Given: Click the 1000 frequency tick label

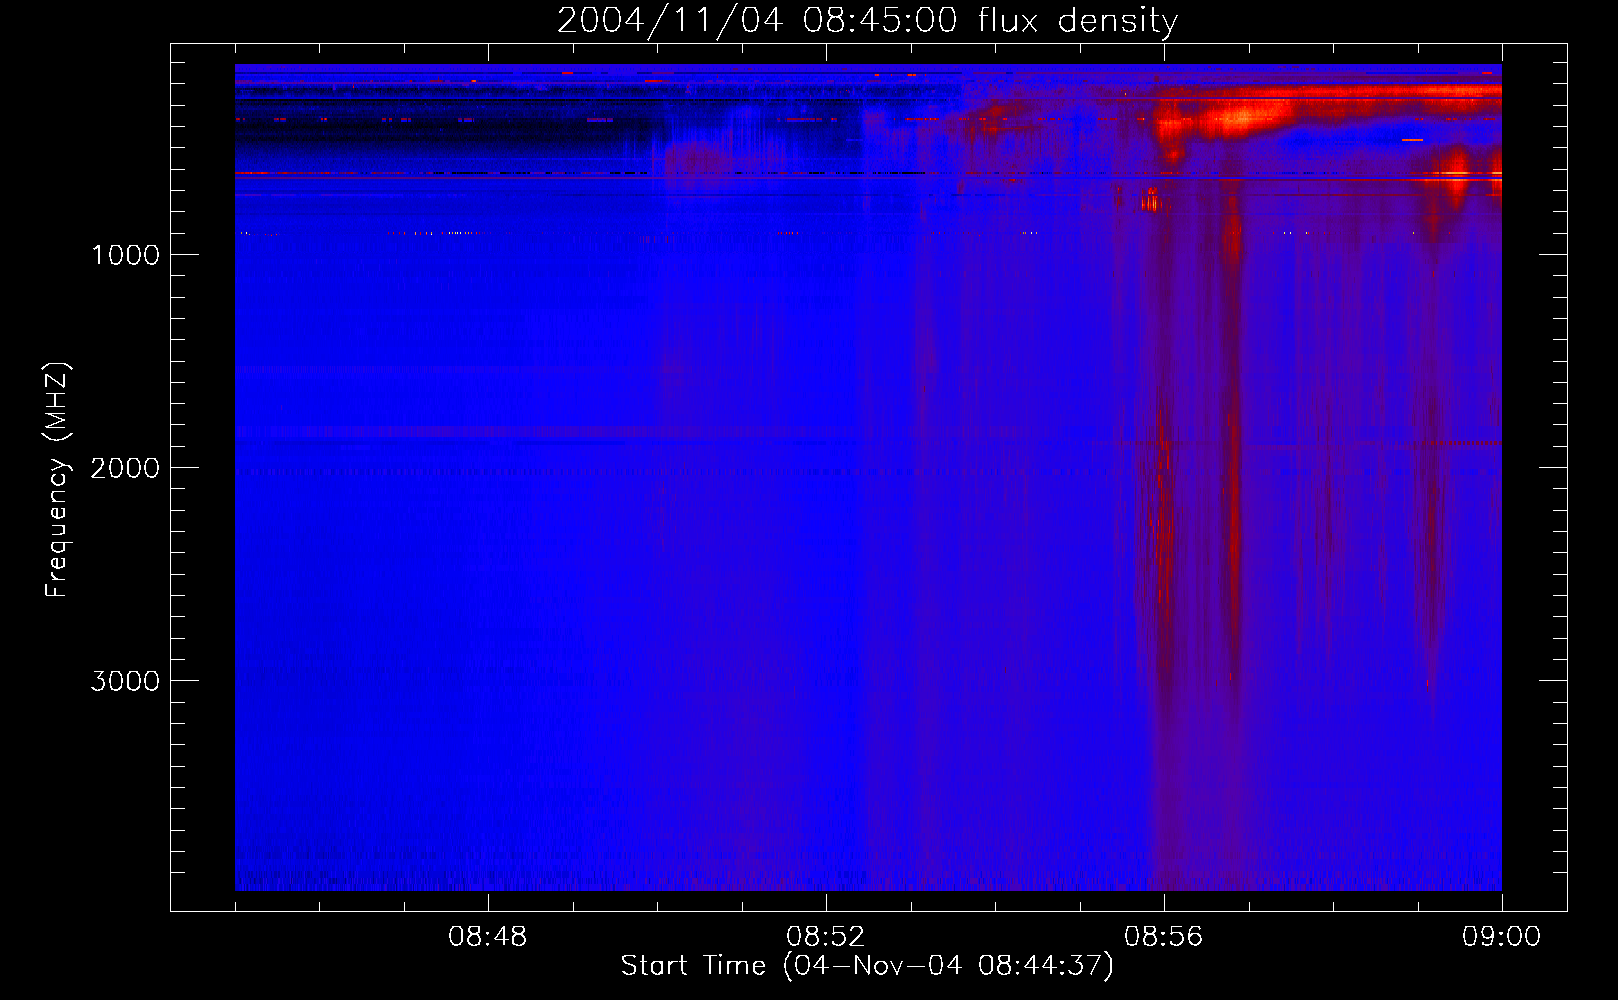Looking at the screenshot, I should tap(125, 255).
